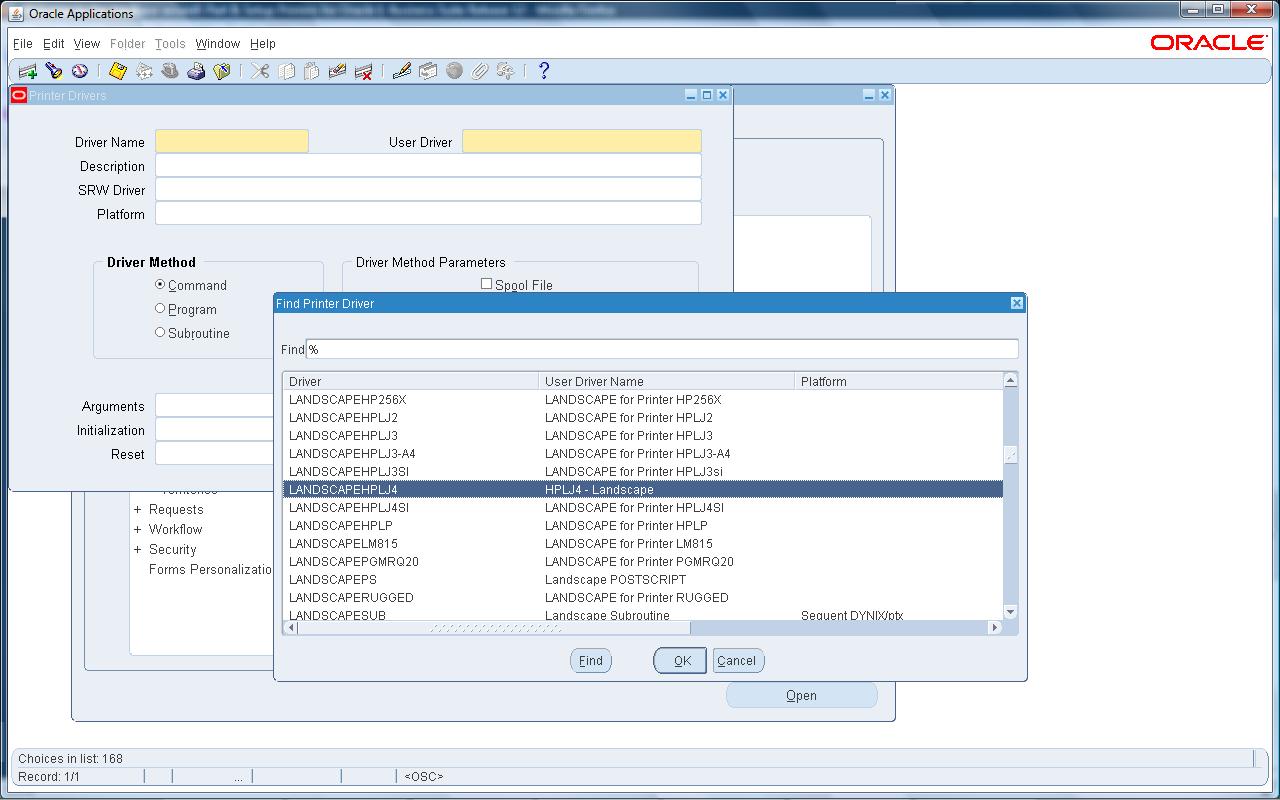Screen dimensions: 1280x800
Task: Click the Arguments field
Action: [215, 406]
